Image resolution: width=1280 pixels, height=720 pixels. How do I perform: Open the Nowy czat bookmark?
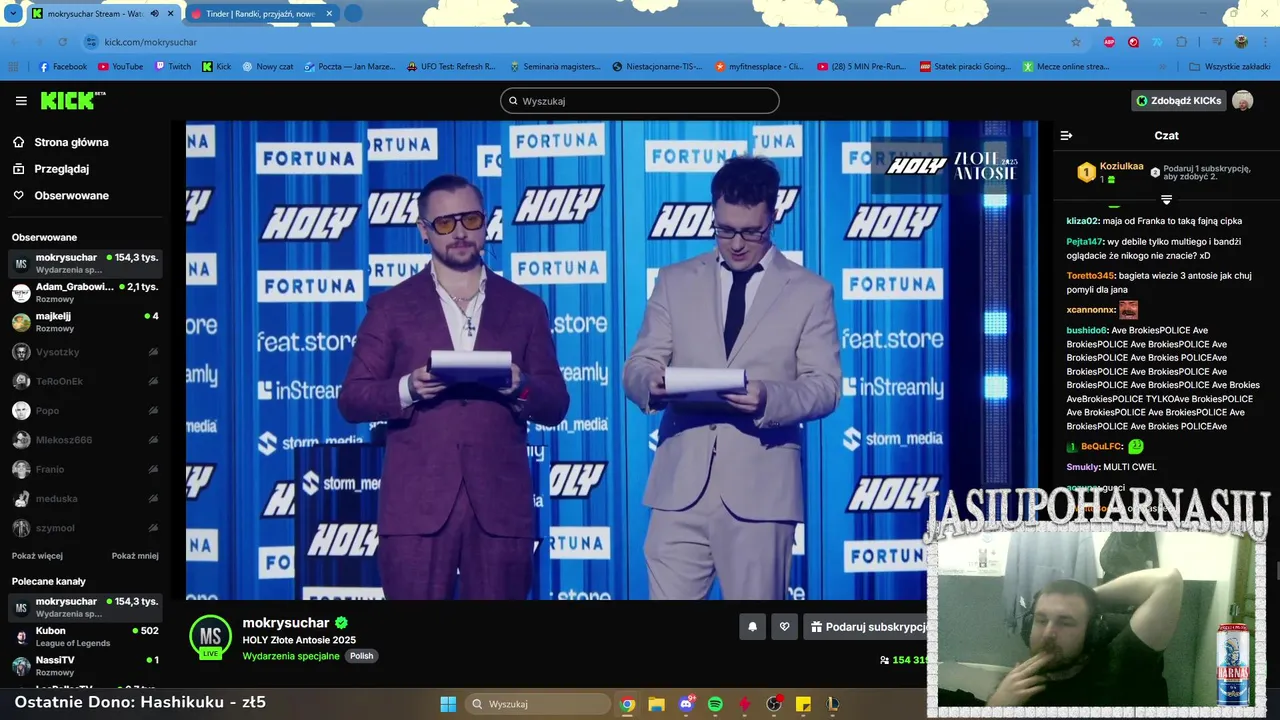pyautogui.click(x=268, y=67)
